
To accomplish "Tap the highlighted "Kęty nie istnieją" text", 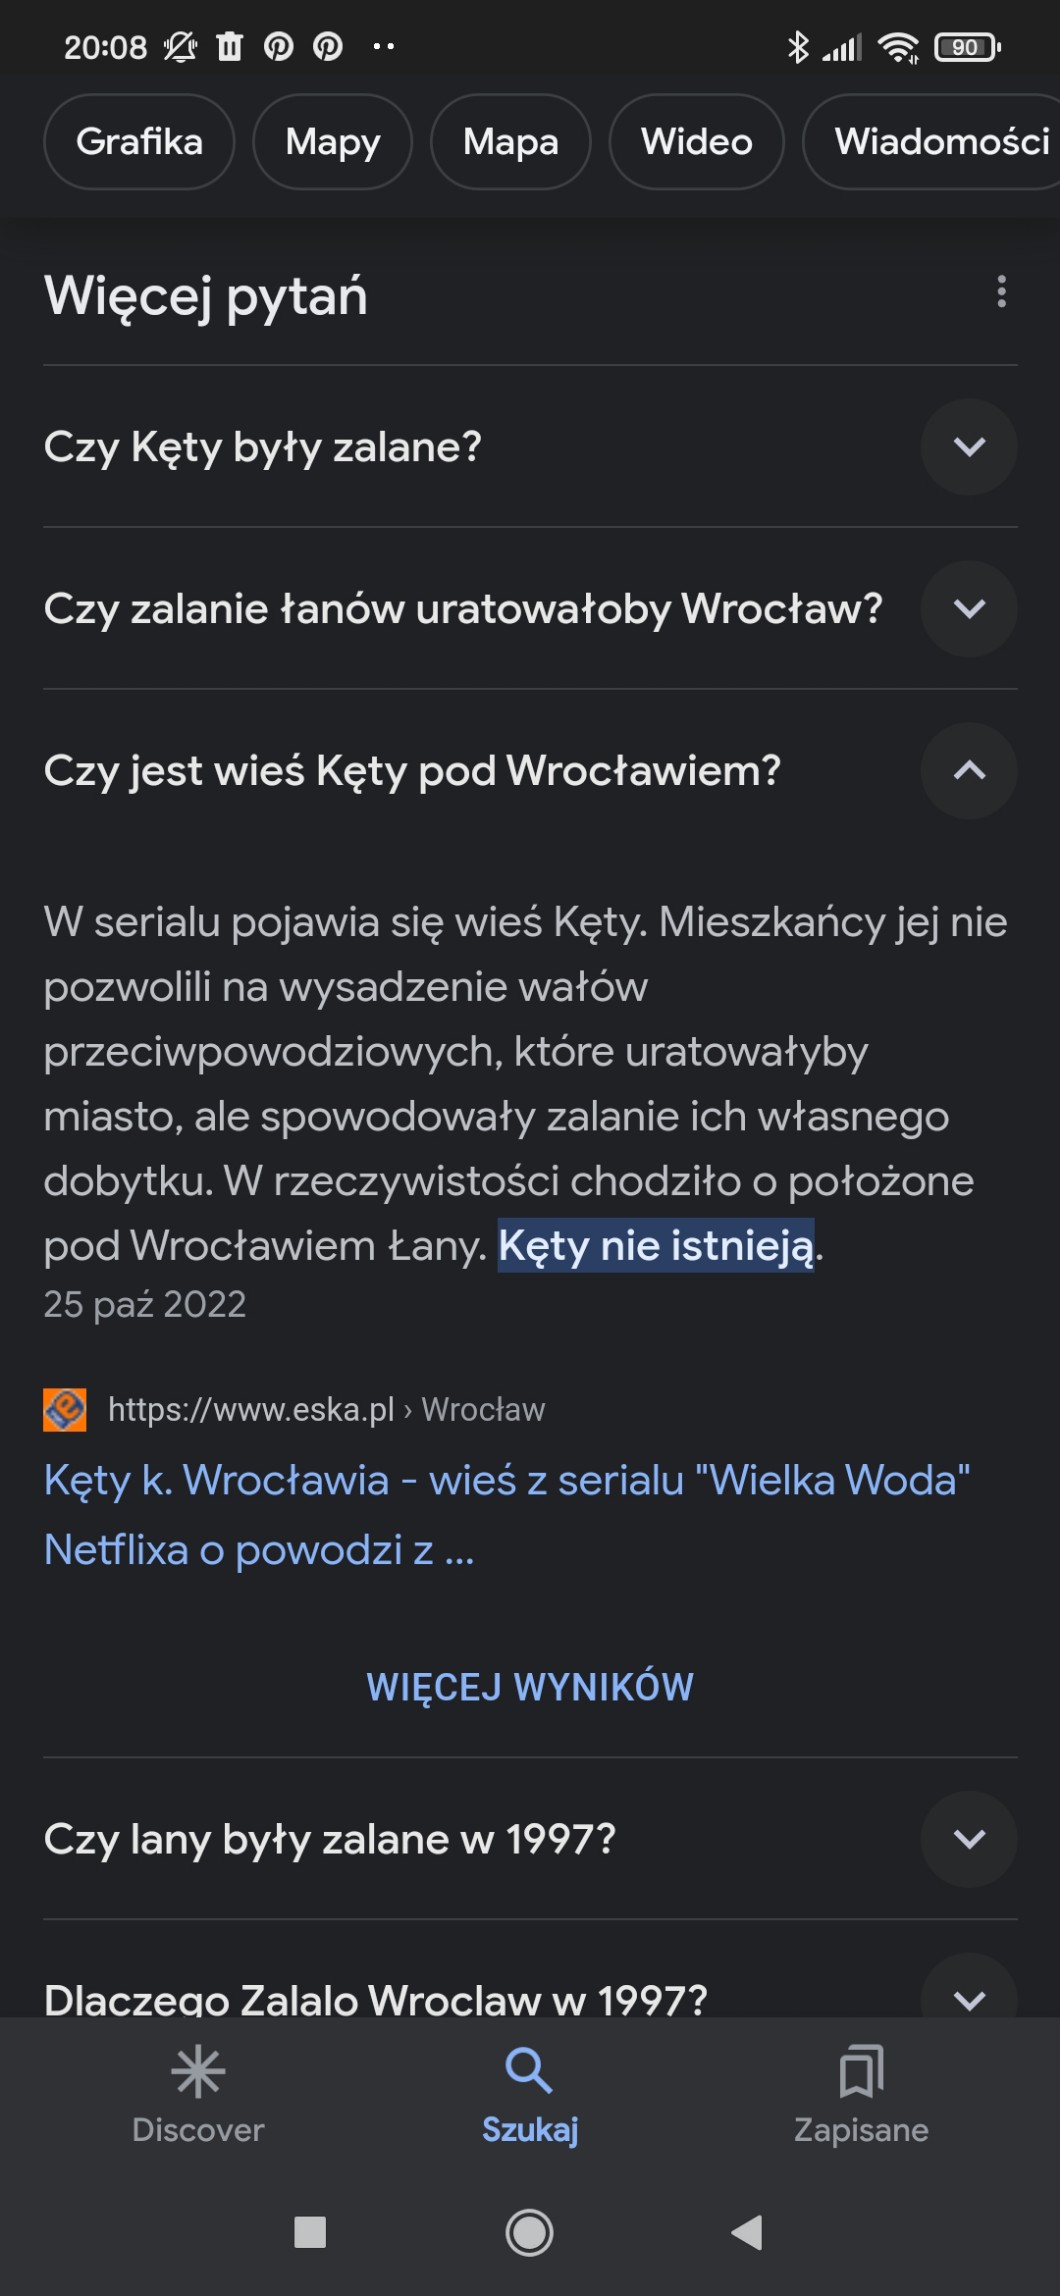I will click(656, 1246).
